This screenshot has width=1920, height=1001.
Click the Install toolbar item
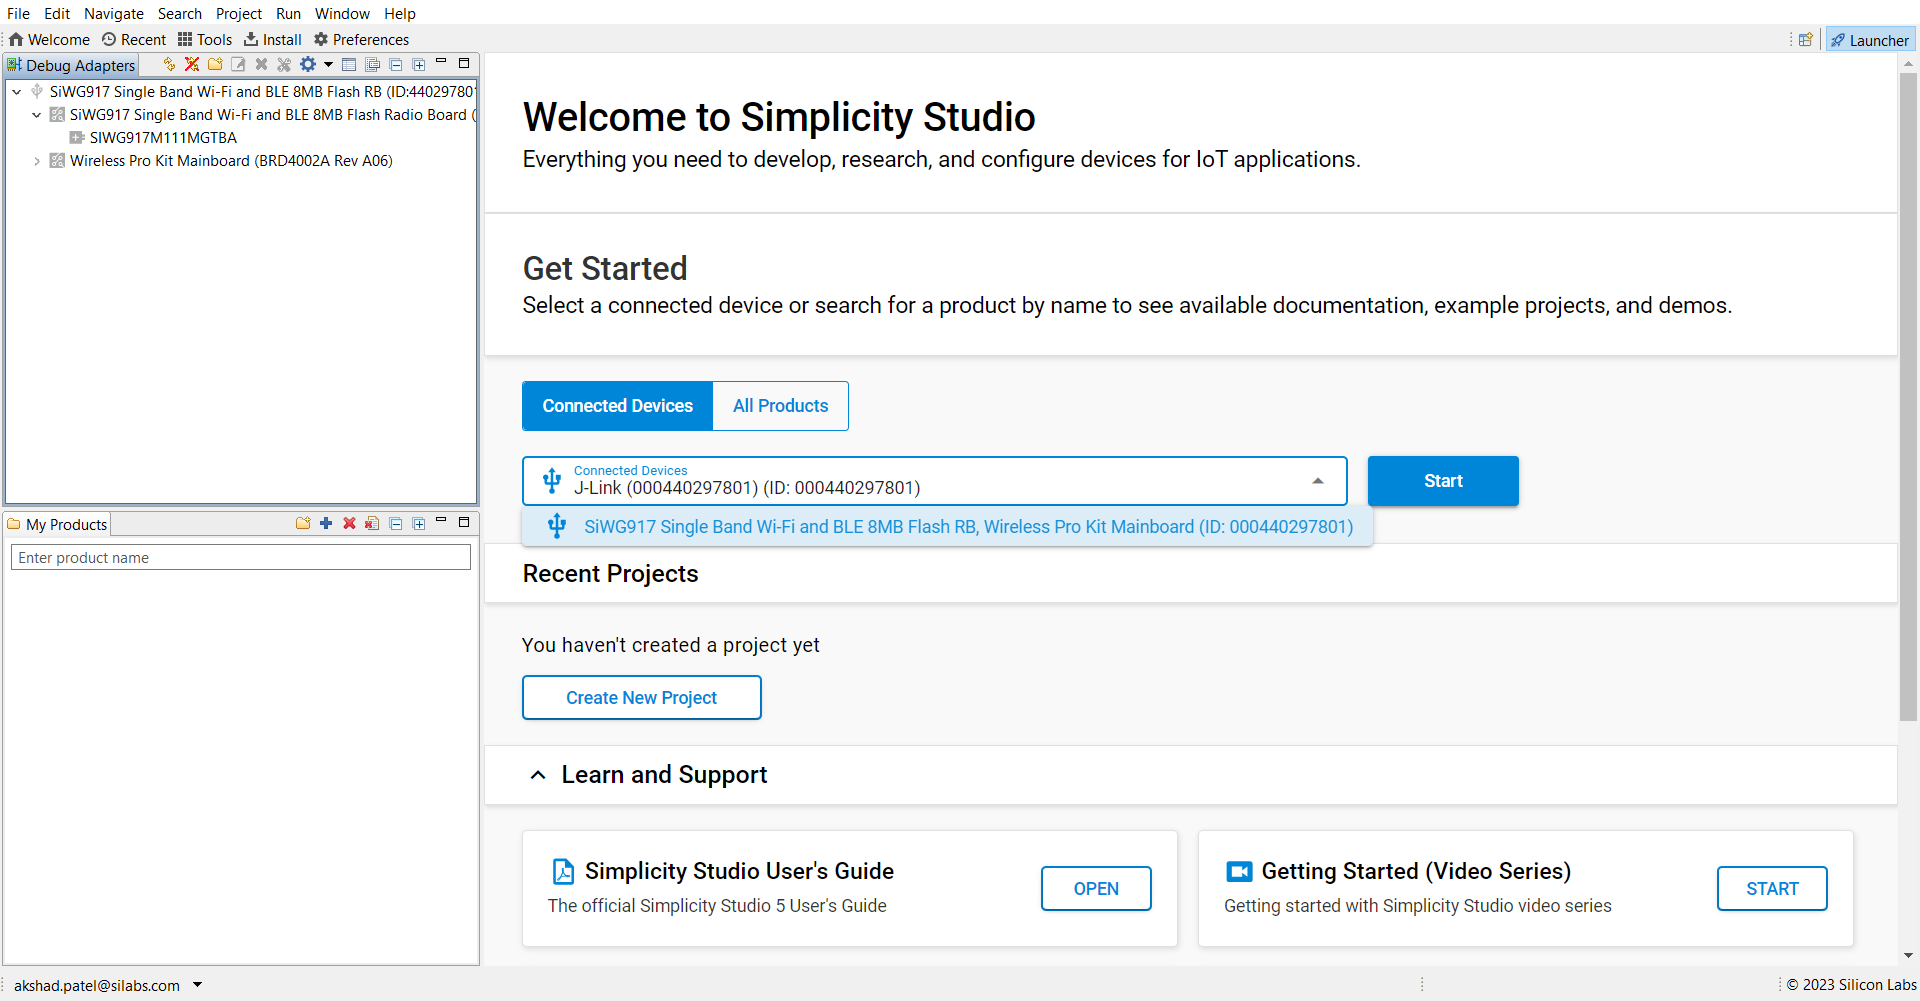(x=273, y=40)
